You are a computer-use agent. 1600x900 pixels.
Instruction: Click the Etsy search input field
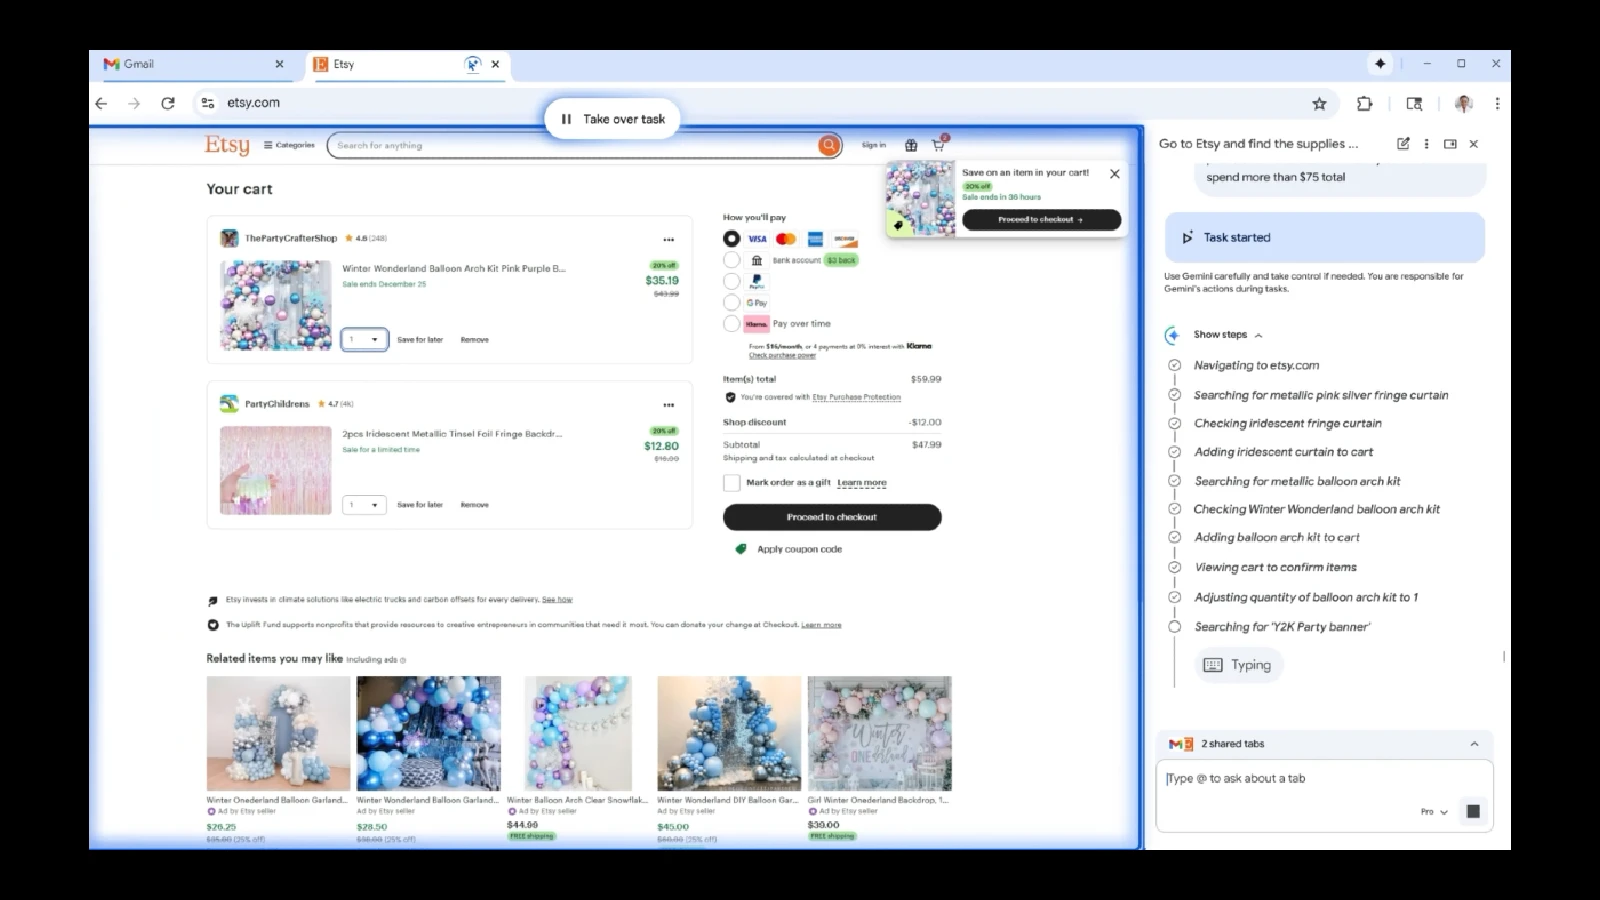[x=570, y=146]
